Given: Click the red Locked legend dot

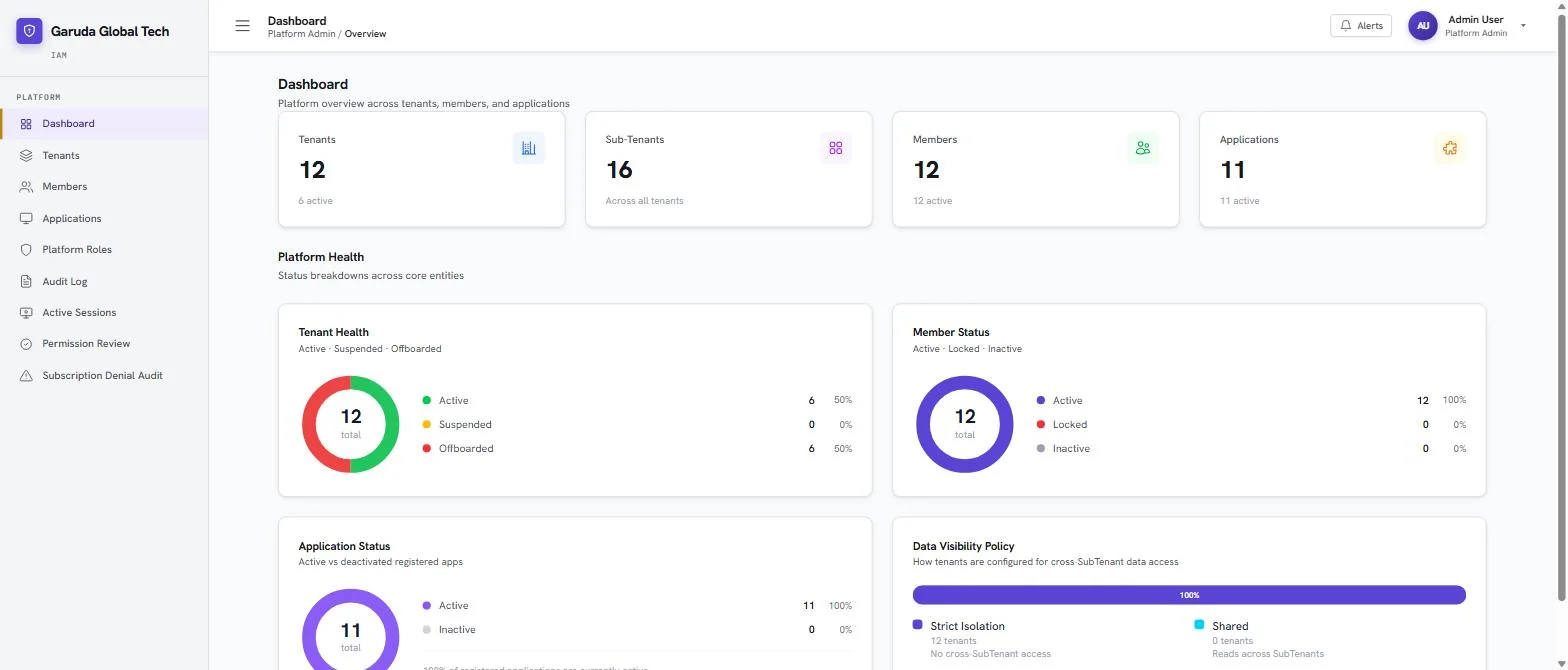Looking at the screenshot, I should point(1041,424).
